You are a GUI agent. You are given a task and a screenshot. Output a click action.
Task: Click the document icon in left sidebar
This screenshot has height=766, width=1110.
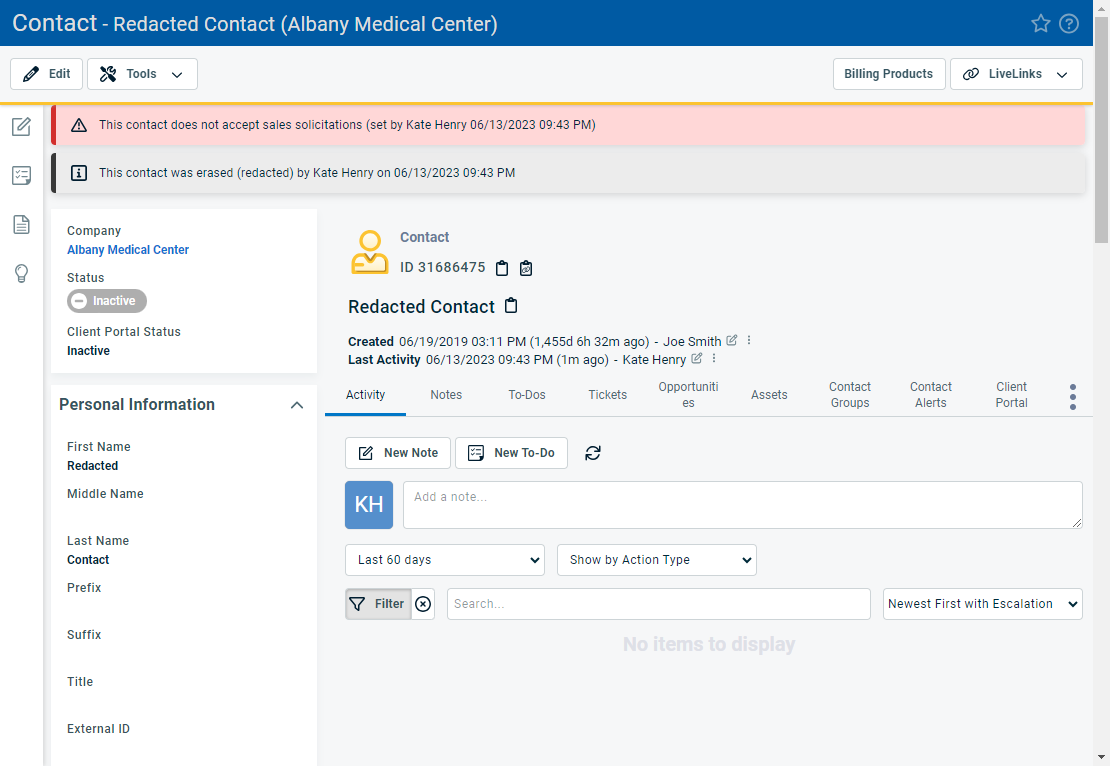click(x=21, y=224)
